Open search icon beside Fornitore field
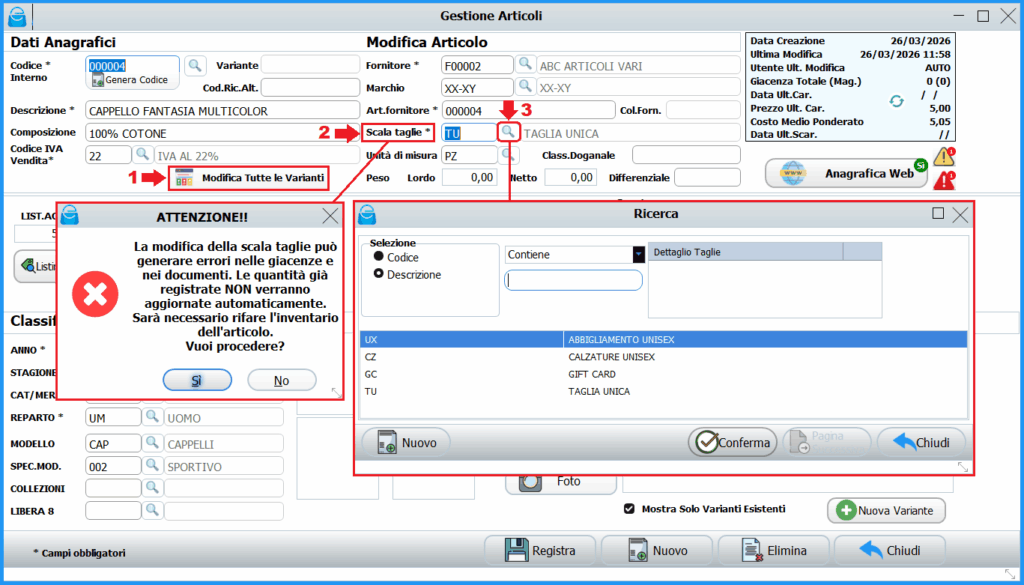 (525, 65)
